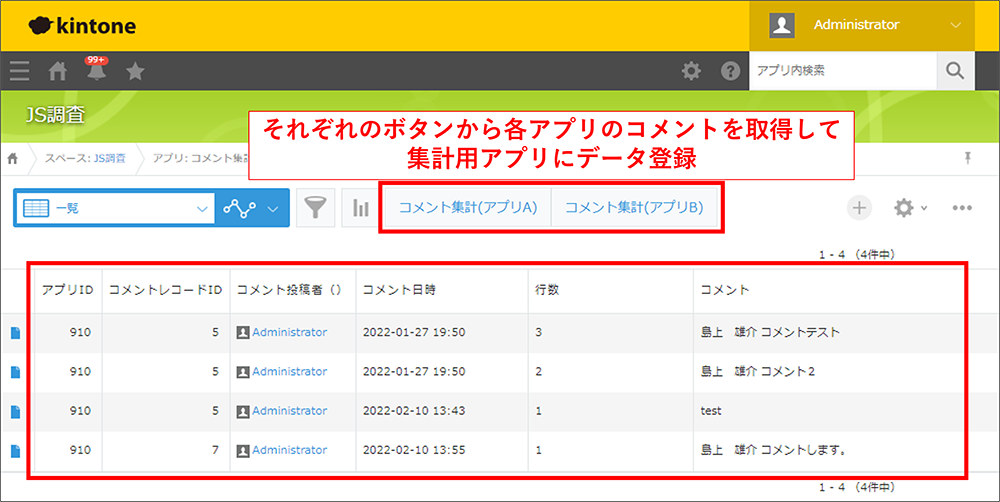The image size is (1000, 502).
Task: Click the breadcrumb home icon
Action: point(13,159)
